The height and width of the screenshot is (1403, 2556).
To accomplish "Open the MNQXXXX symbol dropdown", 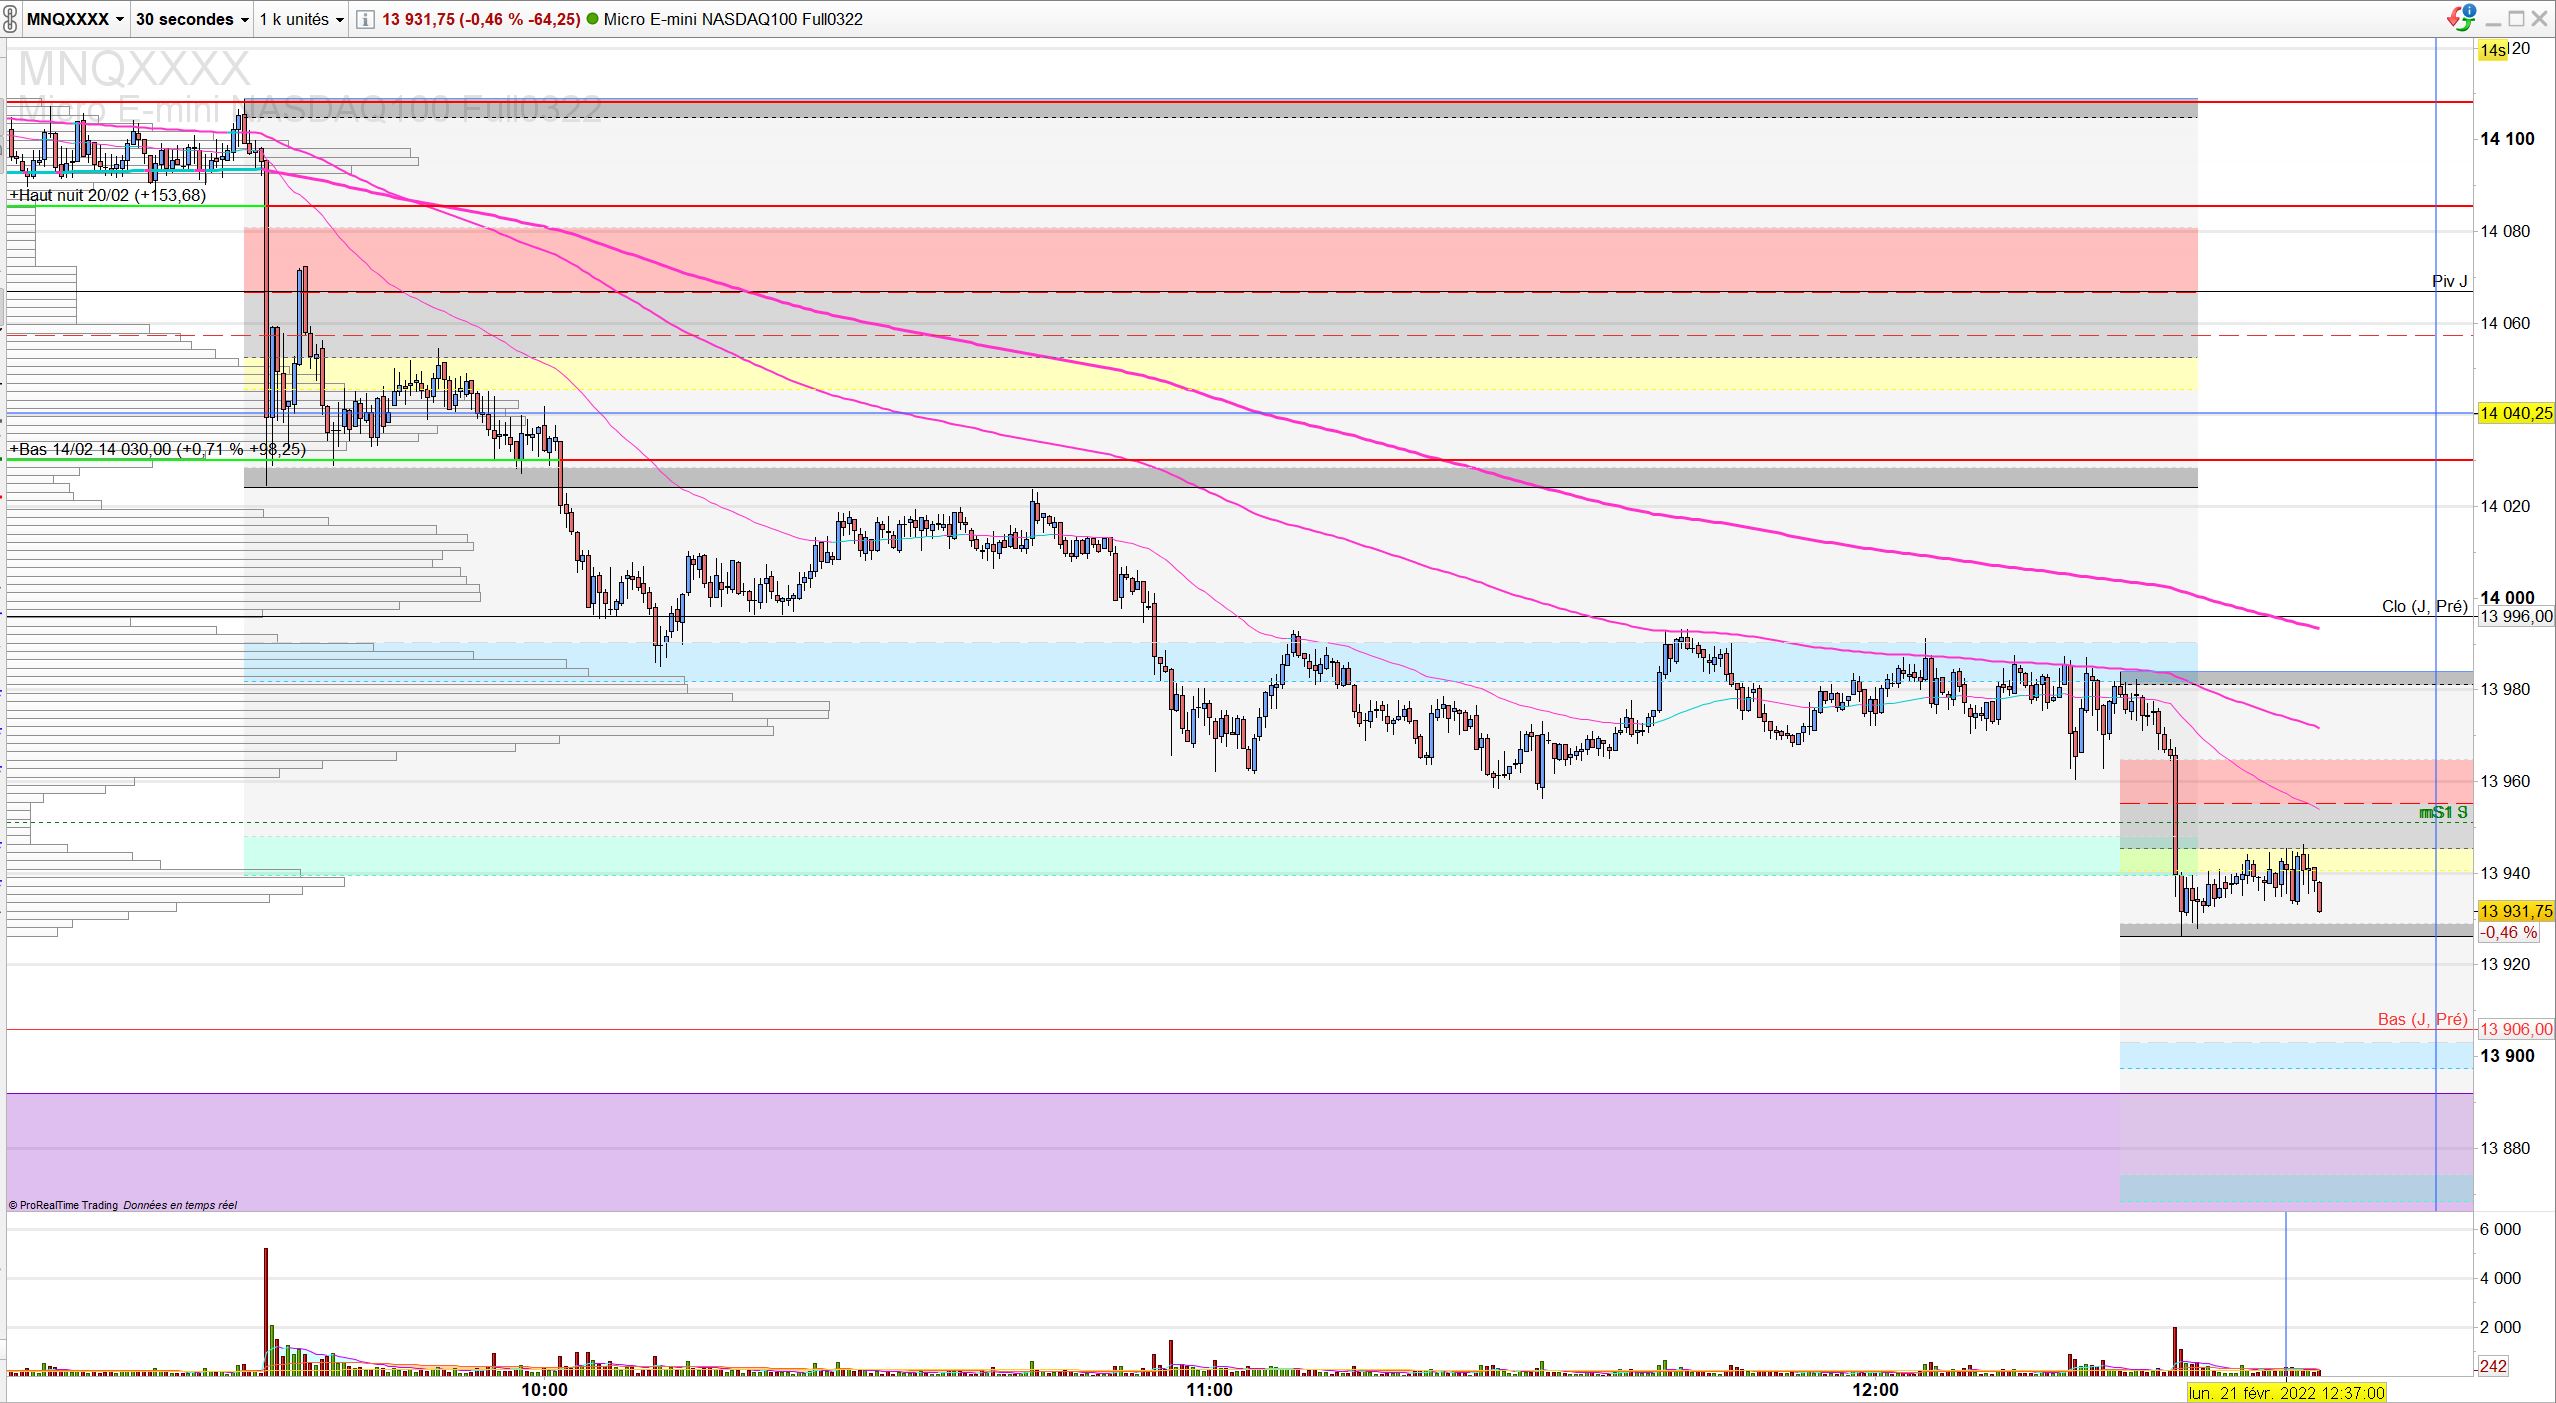I will [75, 19].
